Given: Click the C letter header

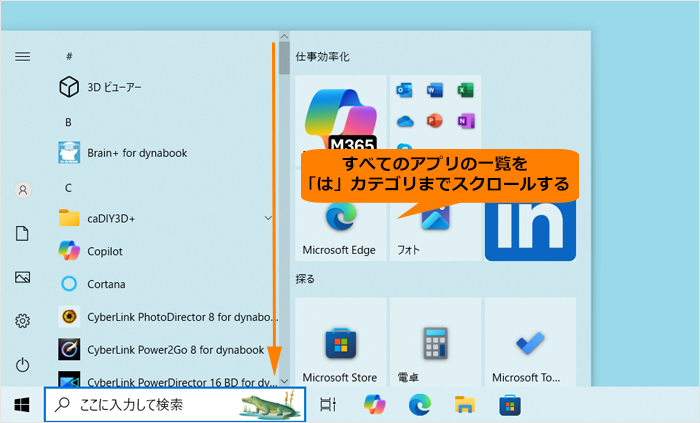Looking at the screenshot, I should coord(68,188).
